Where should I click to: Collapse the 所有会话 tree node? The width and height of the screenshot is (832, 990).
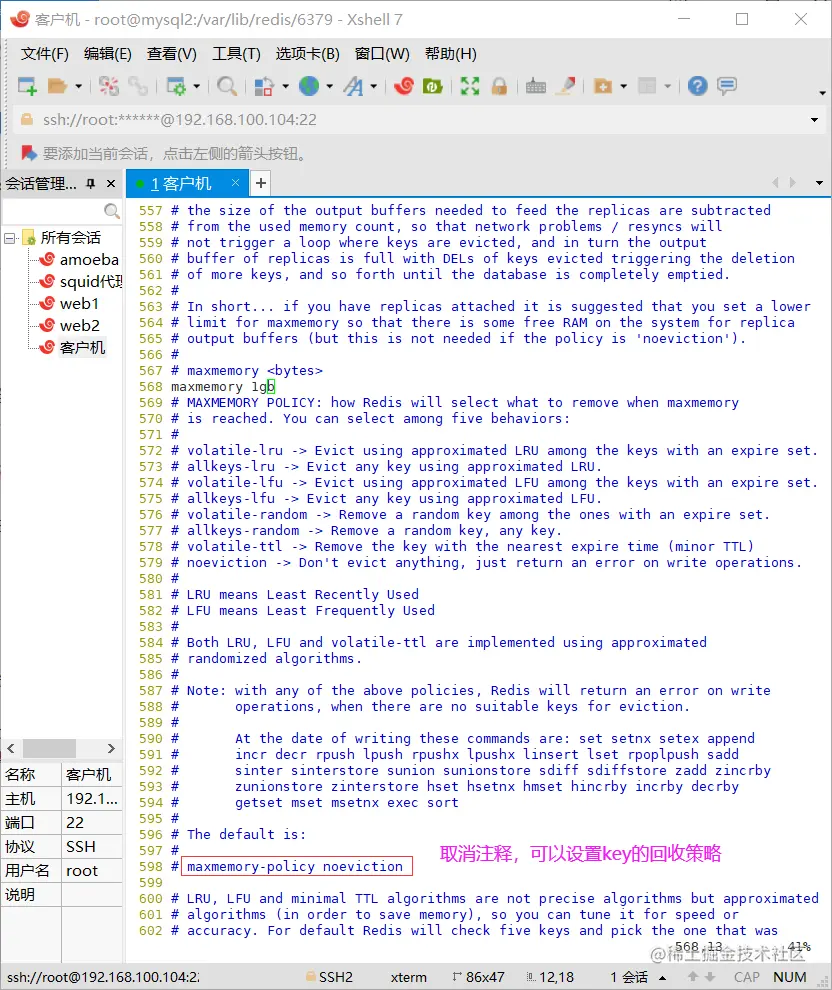9,238
